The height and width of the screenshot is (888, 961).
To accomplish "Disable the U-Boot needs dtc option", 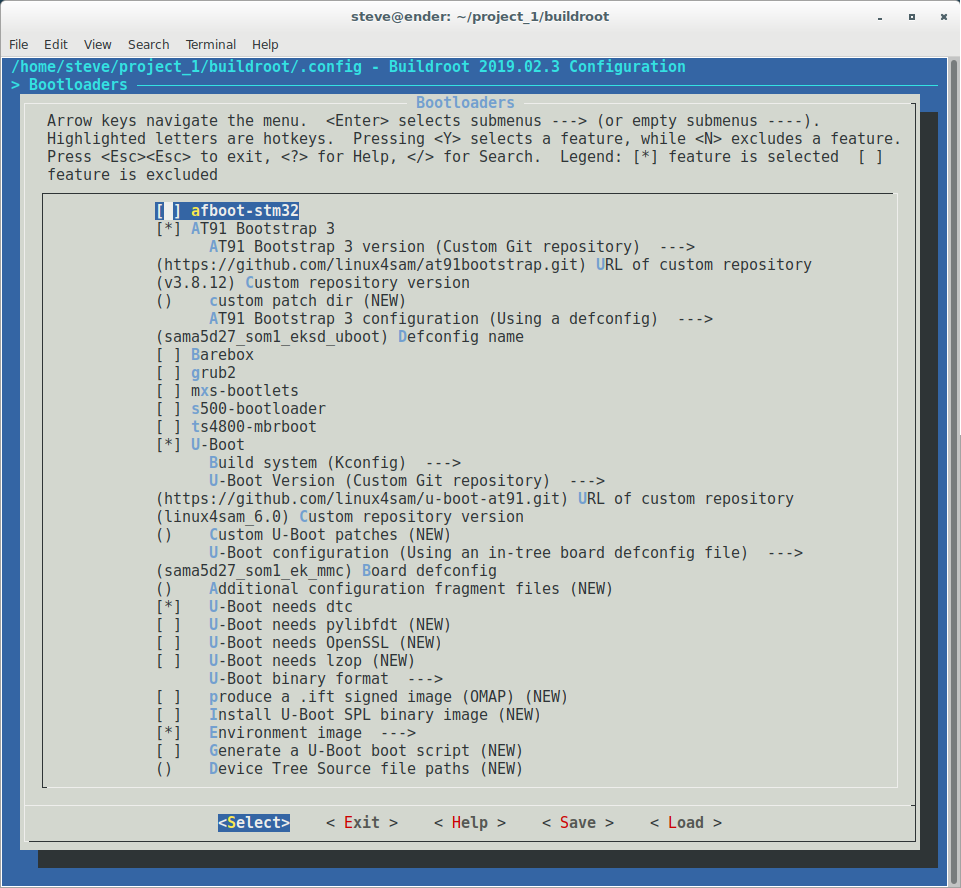I will pyautogui.click(x=168, y=607).
